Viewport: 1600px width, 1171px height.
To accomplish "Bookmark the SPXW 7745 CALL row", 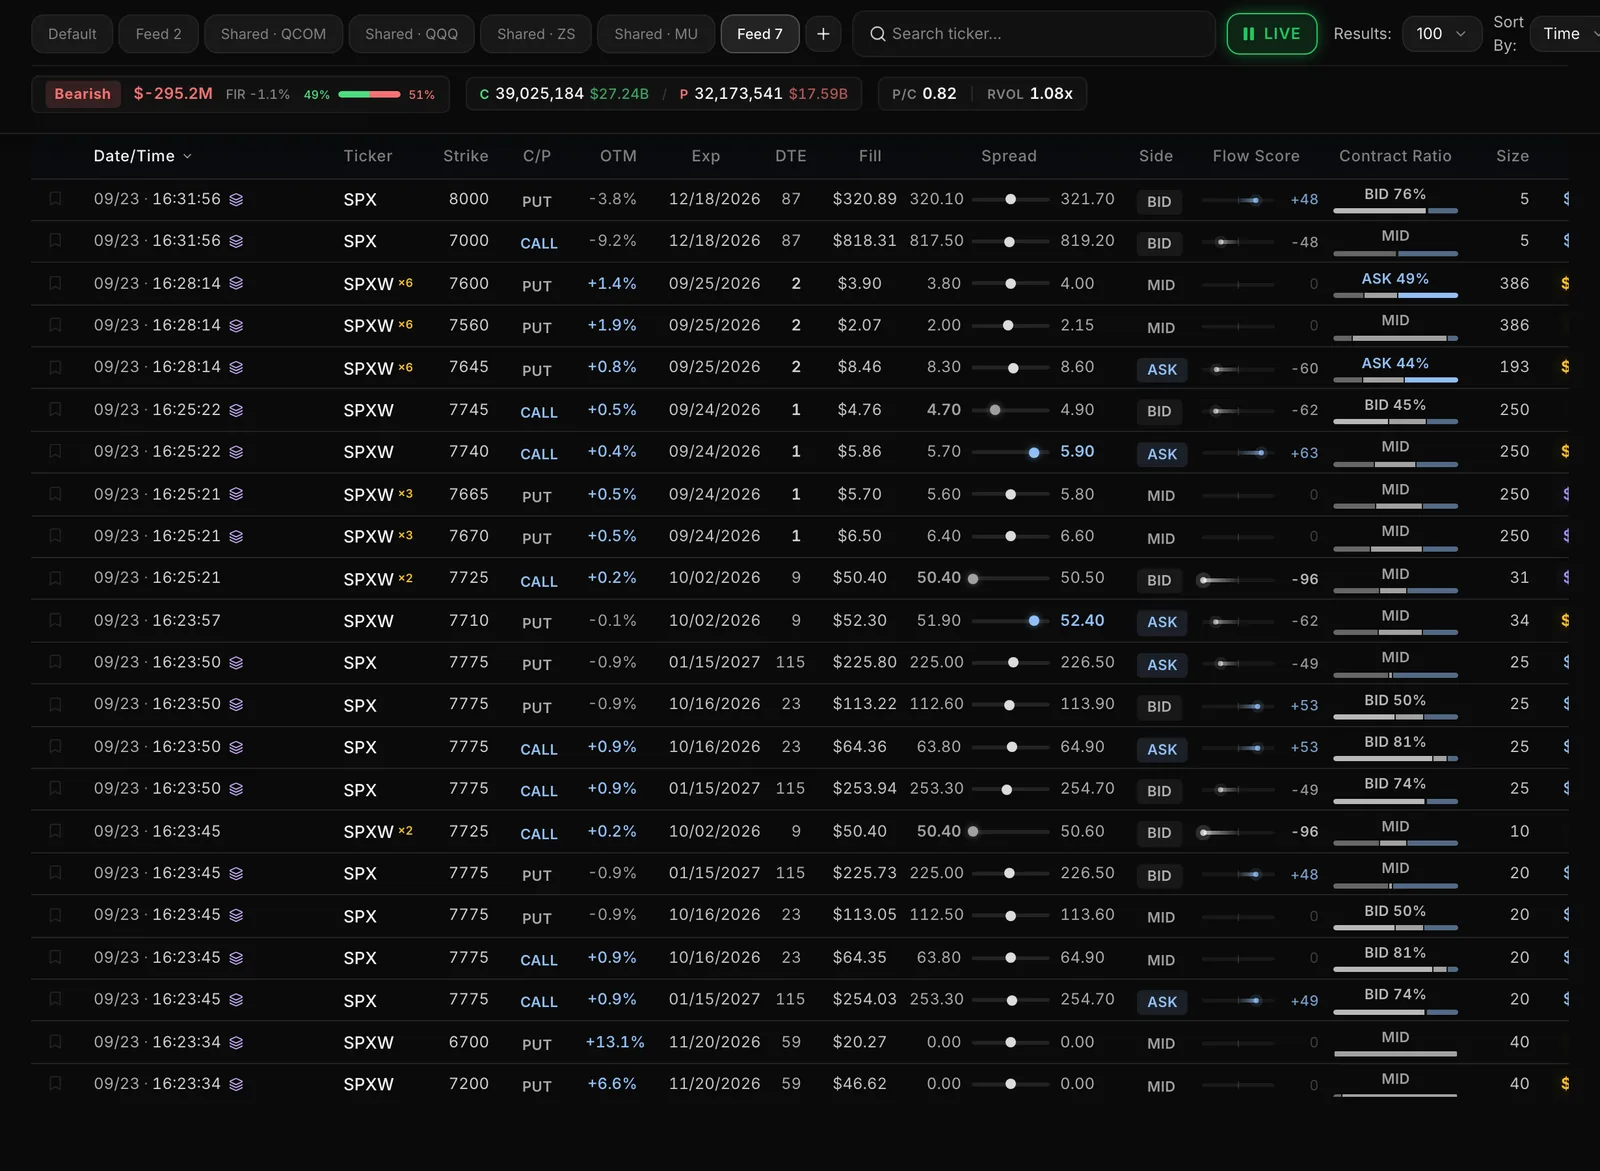I will [55, 410].
